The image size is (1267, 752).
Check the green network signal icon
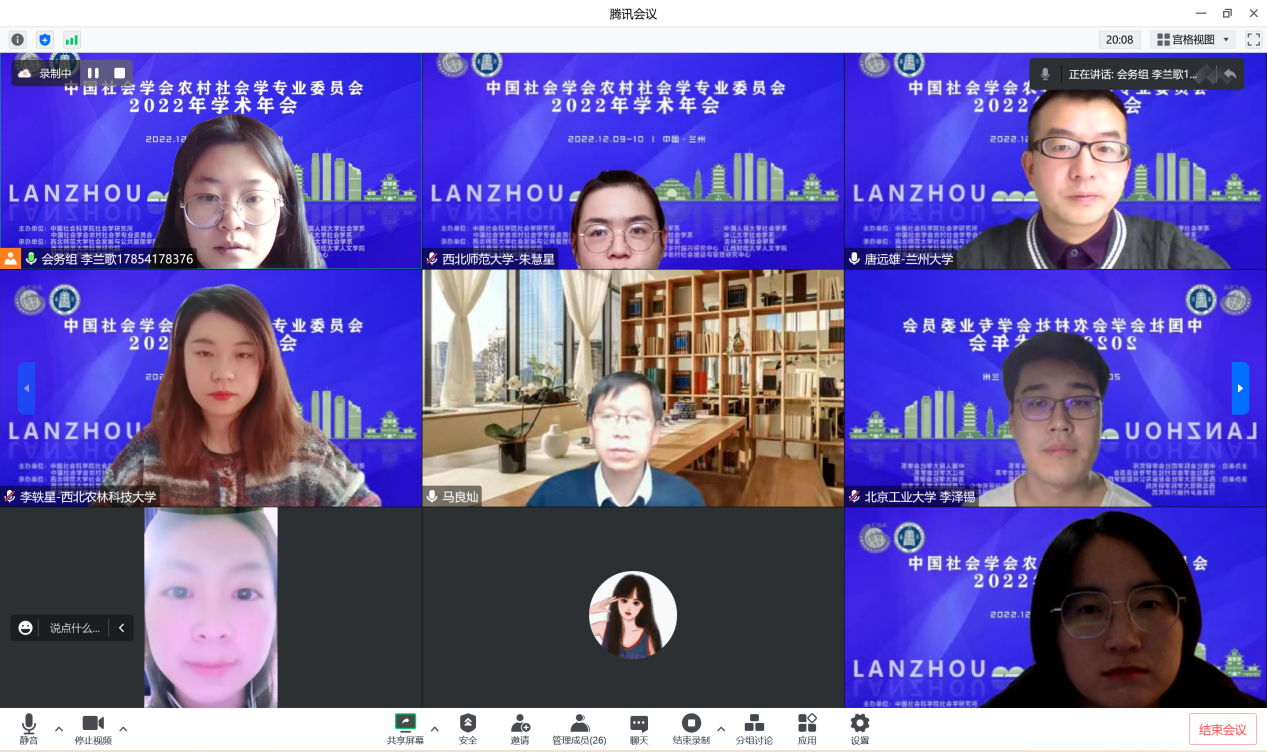[x=71, y=40]
